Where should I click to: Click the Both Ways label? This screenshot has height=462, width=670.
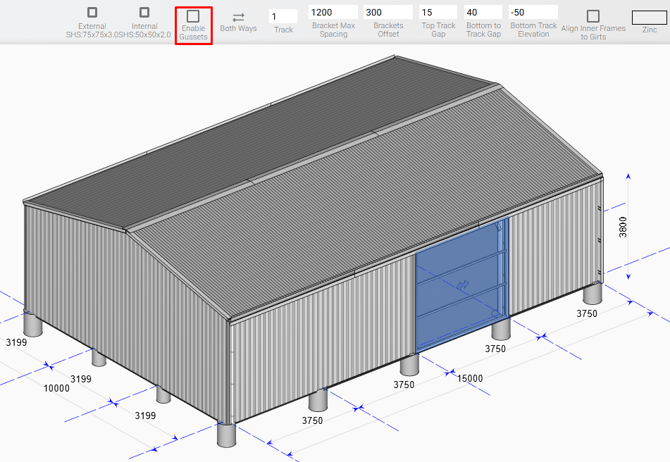(238, 29)
